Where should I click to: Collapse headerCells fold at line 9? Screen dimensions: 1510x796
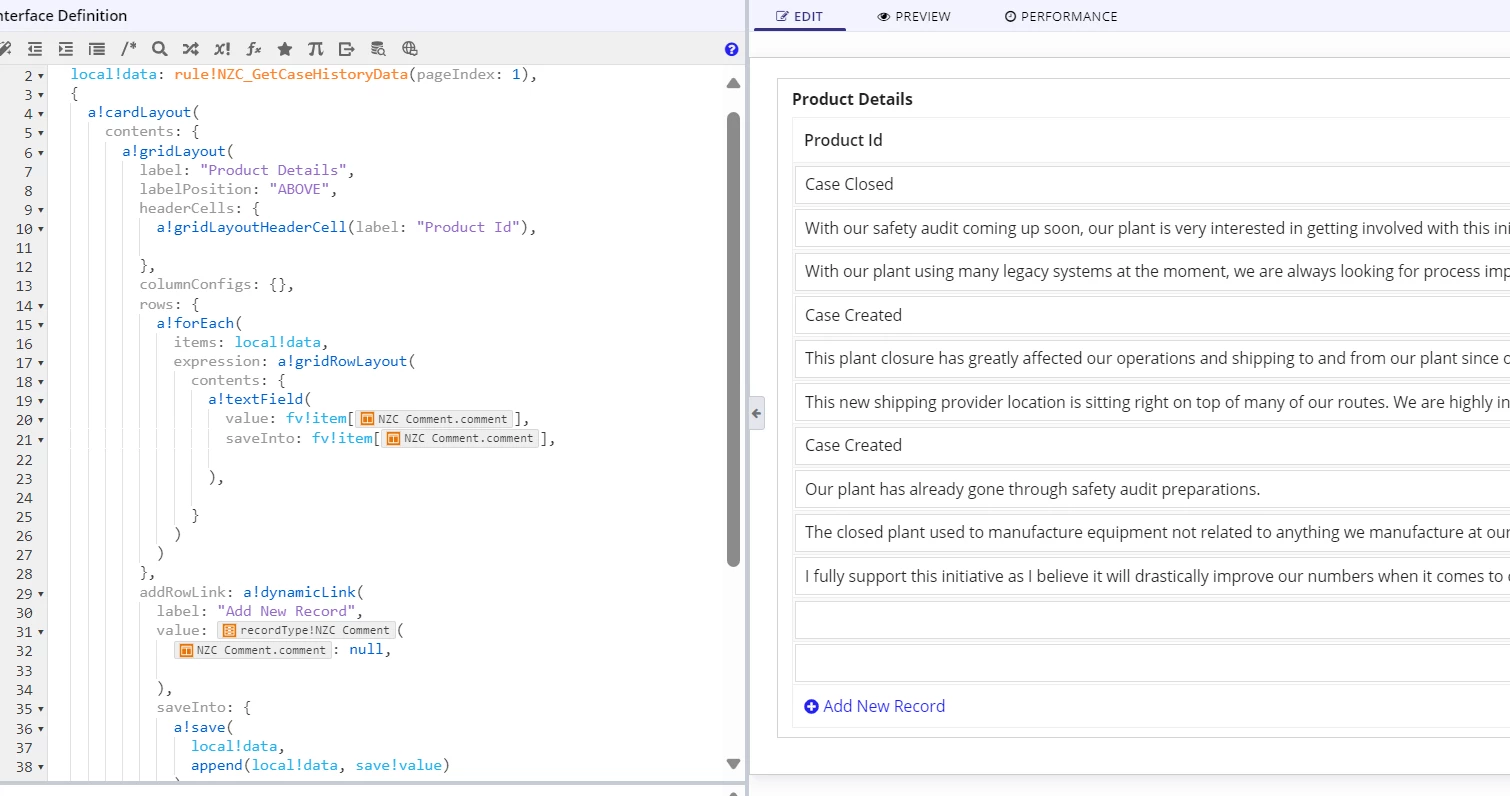[x=41, y=210]
